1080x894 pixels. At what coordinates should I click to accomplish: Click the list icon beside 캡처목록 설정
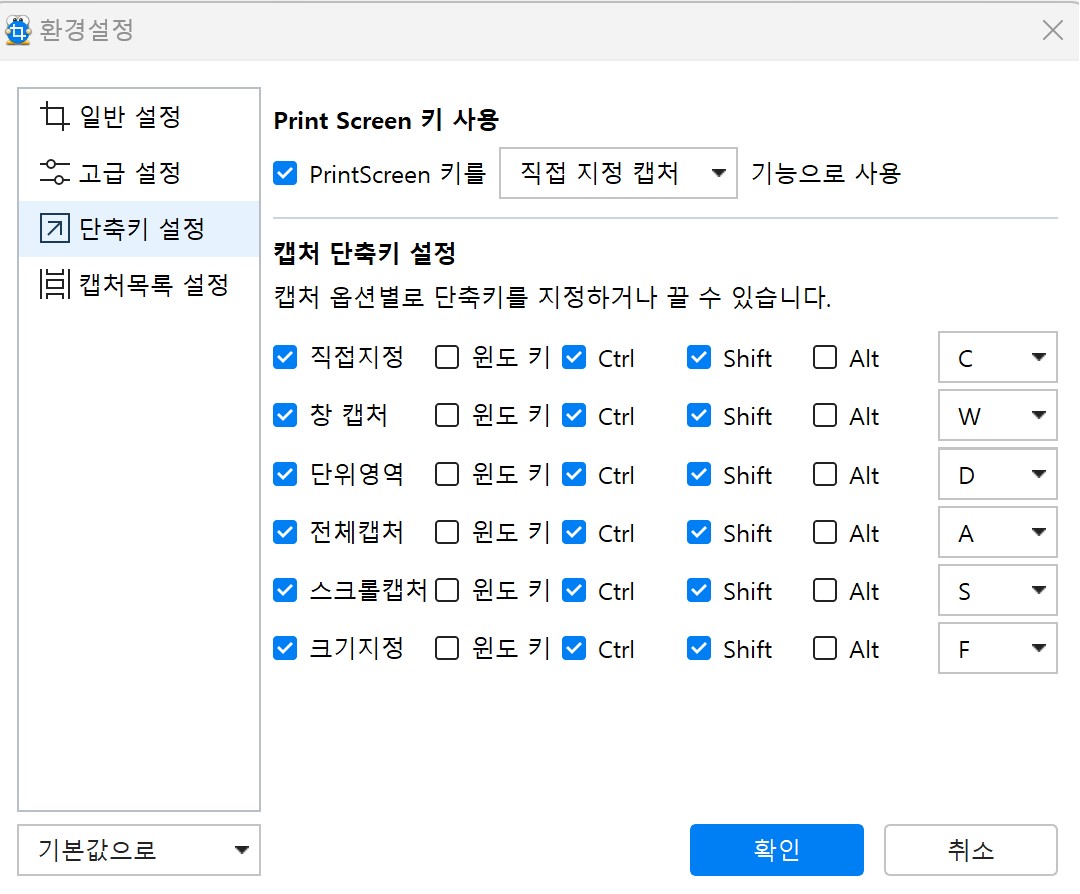54,284
